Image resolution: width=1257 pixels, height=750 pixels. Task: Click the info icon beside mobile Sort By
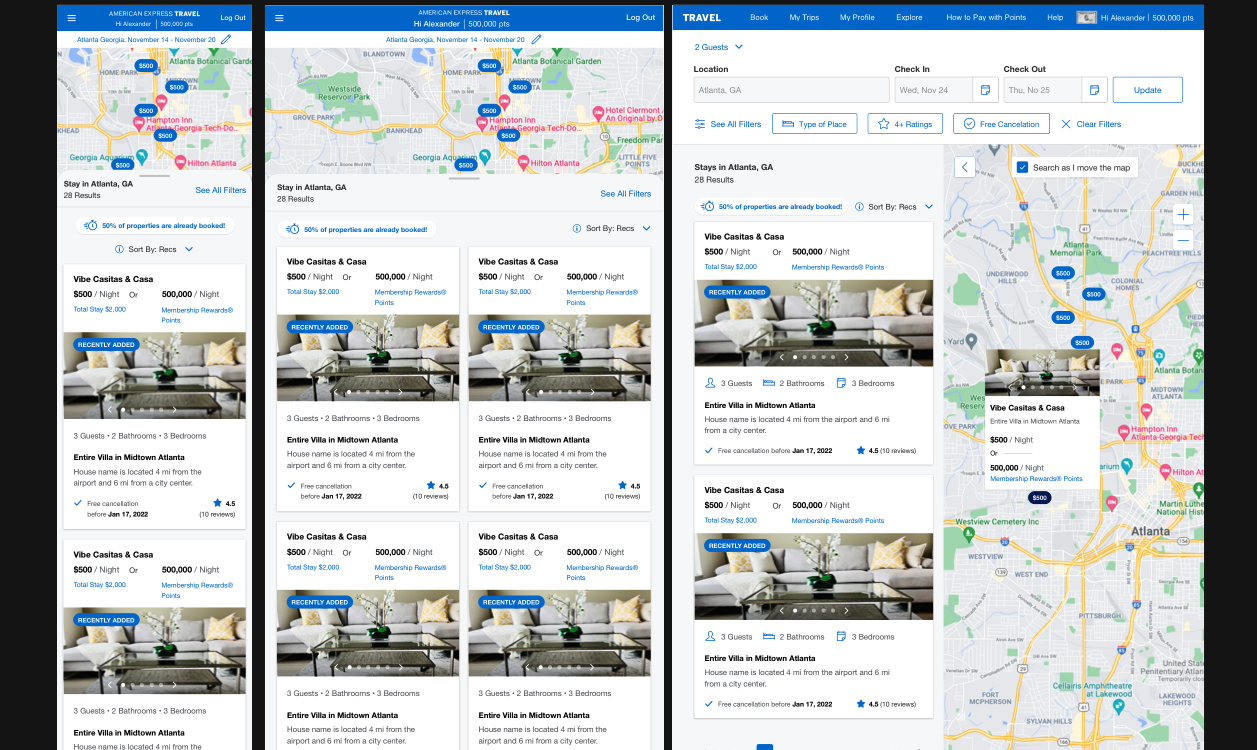(x=120, y=249)
